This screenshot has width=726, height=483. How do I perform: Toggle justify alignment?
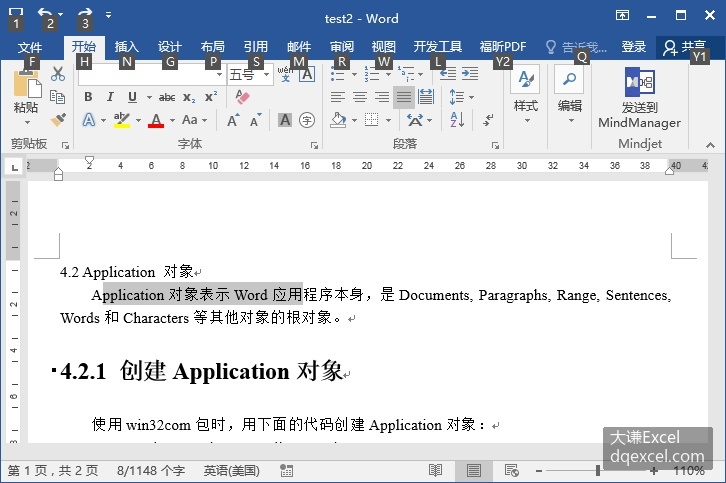pos(404,97)
